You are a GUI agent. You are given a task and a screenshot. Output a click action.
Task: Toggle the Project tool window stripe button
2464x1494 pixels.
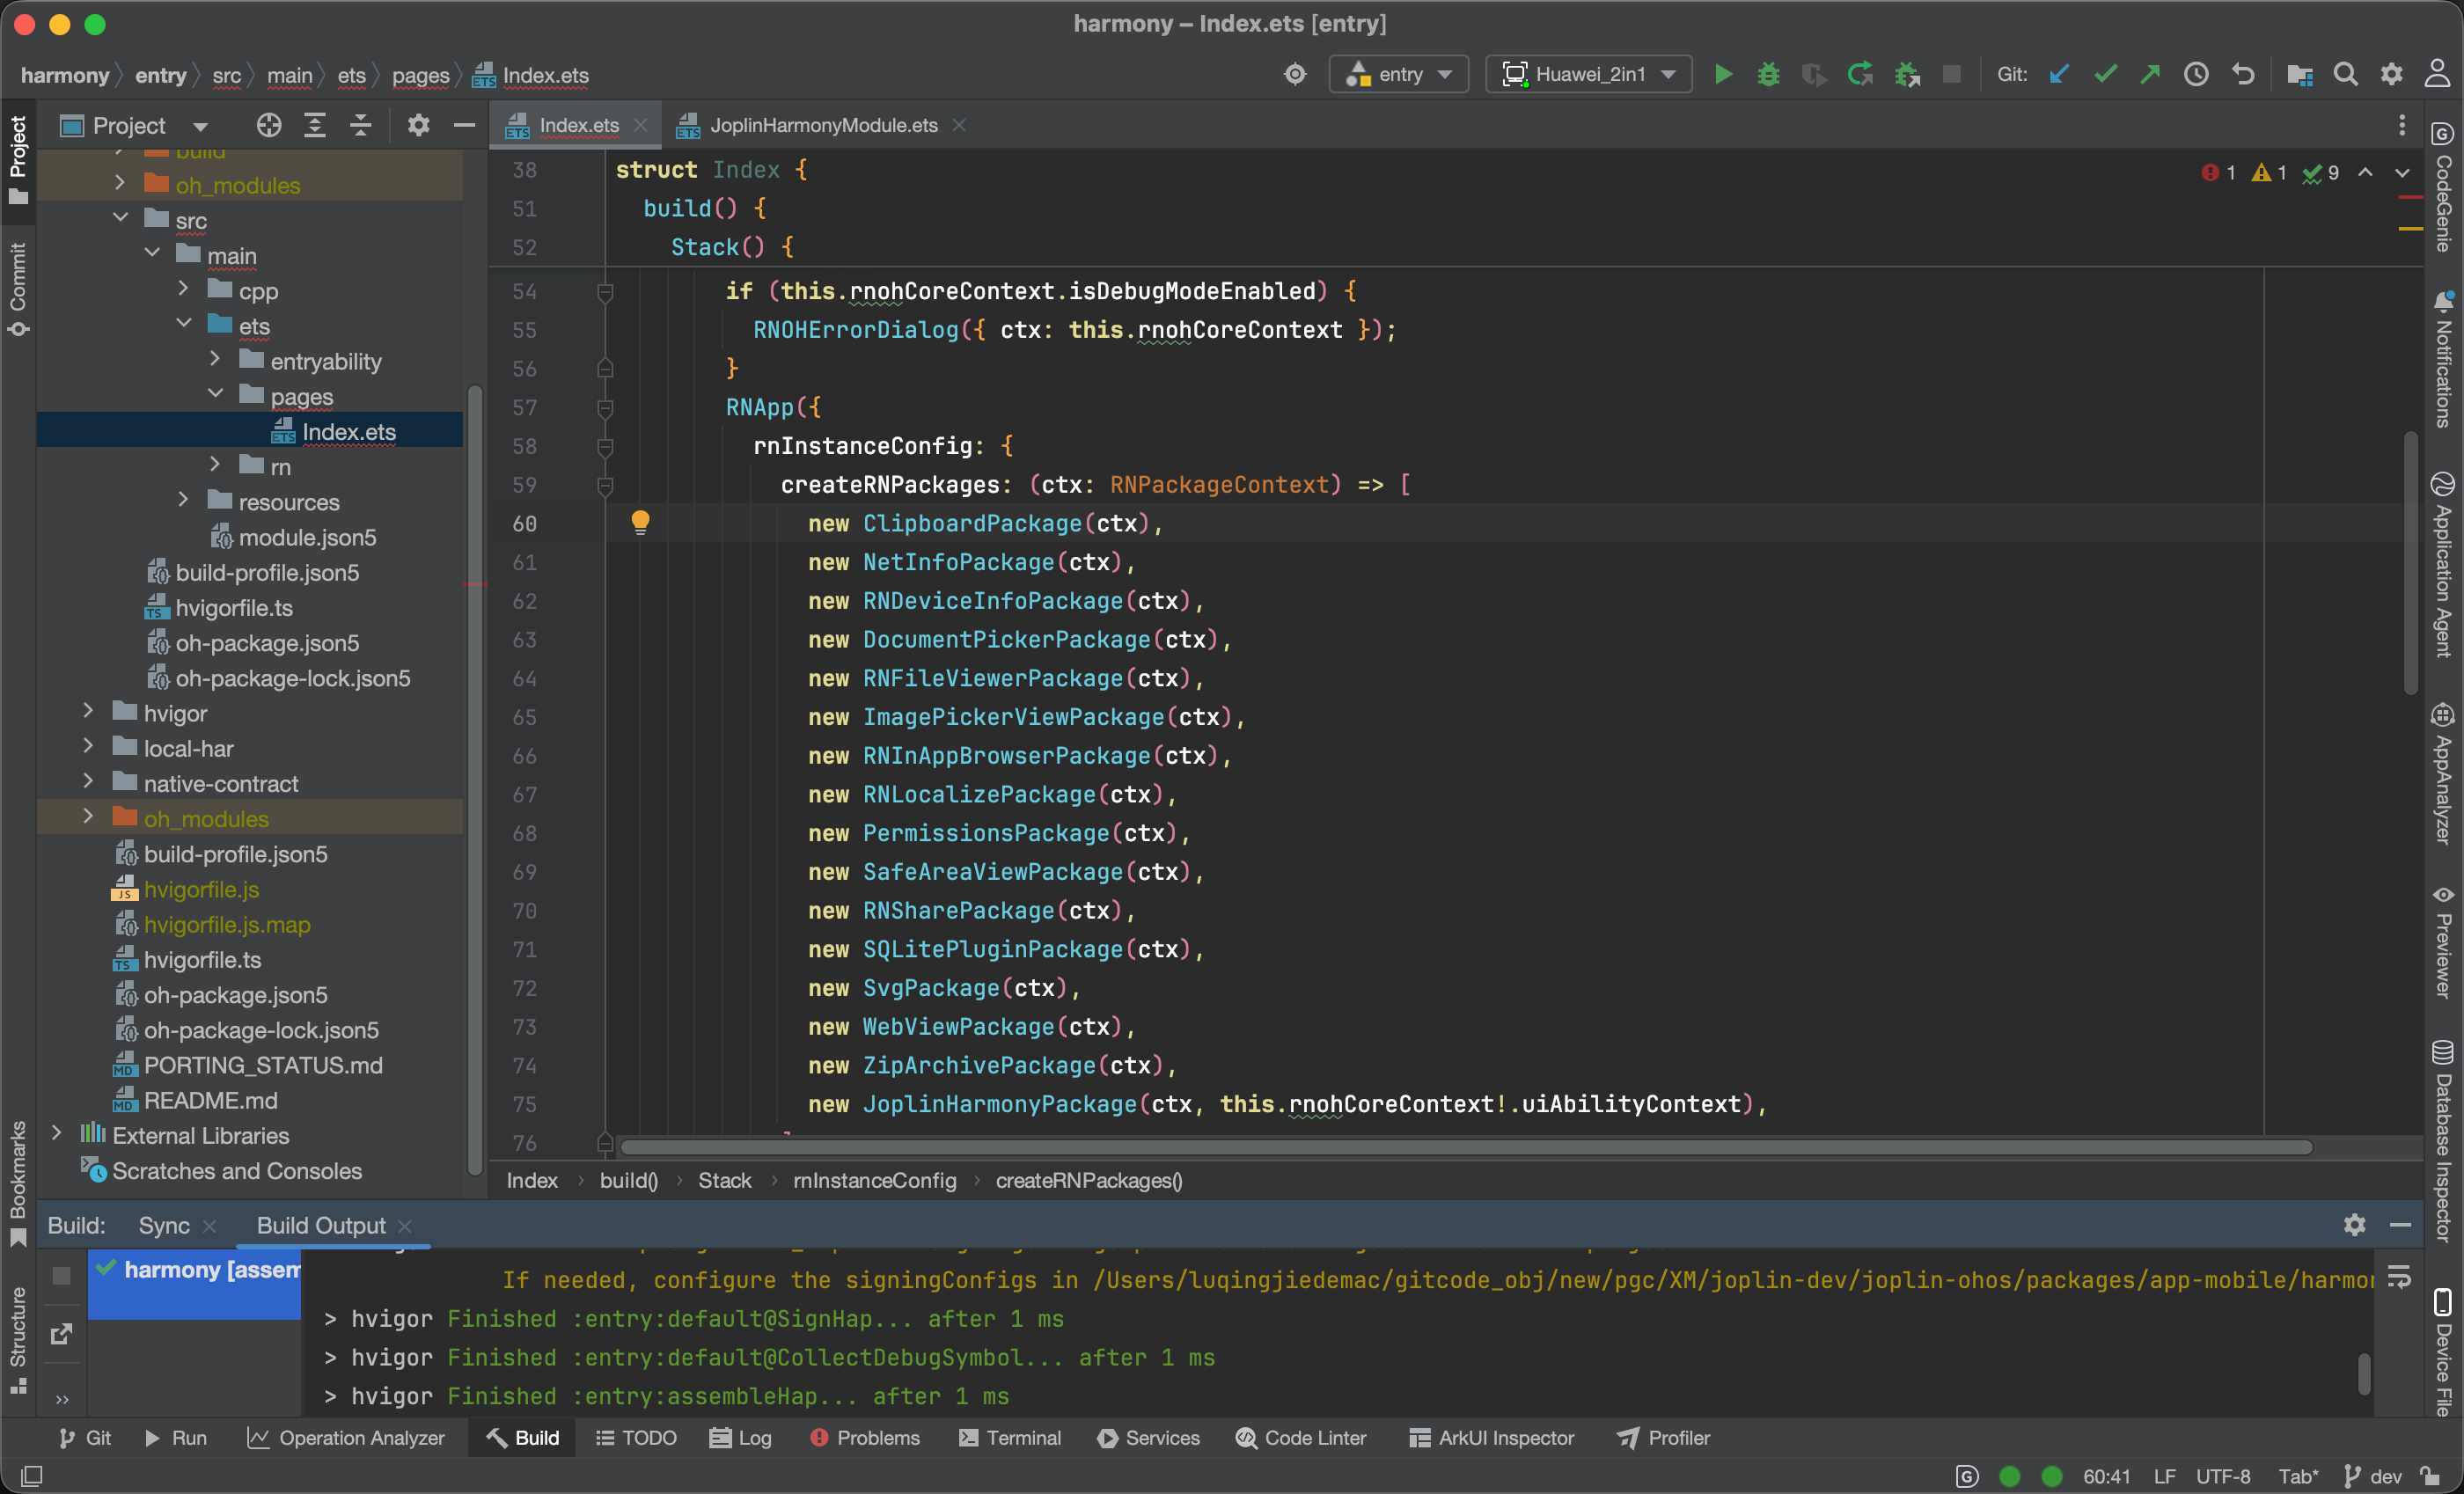pos(18,160)
